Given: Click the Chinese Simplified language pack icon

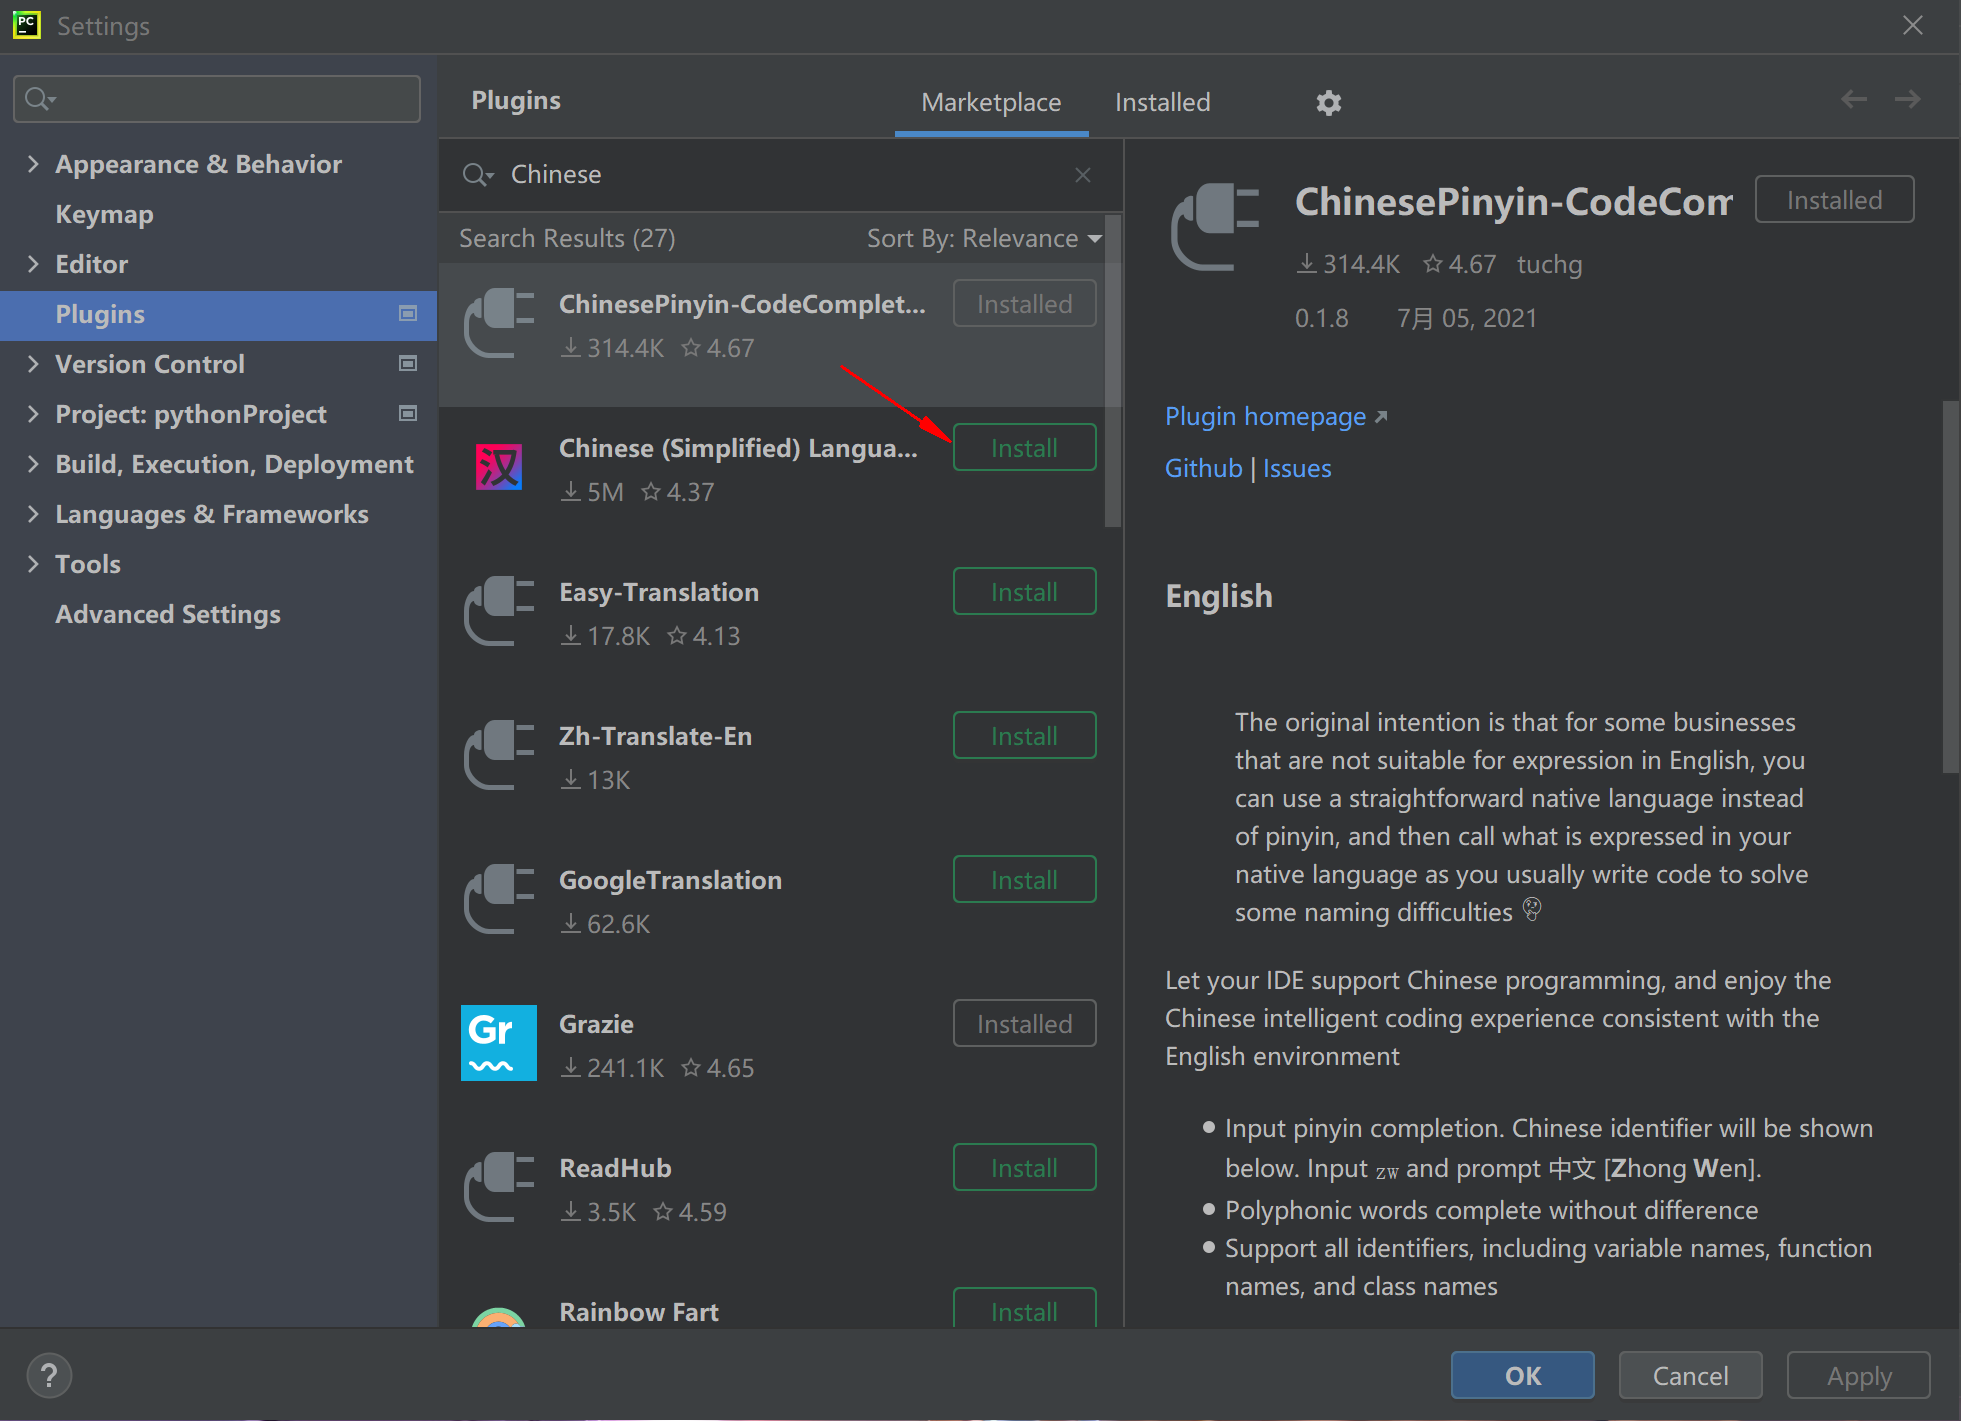Looking at the screenshot, I should (x=498, y=467).
